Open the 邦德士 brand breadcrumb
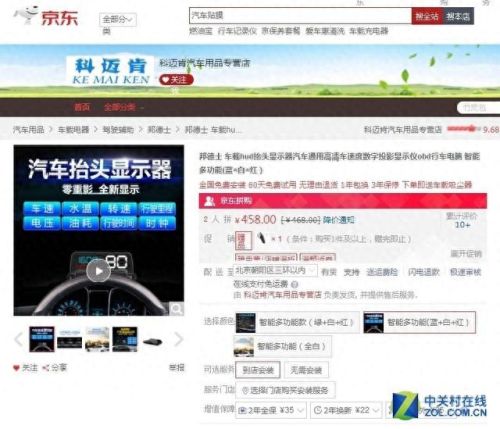 (159, 129)
